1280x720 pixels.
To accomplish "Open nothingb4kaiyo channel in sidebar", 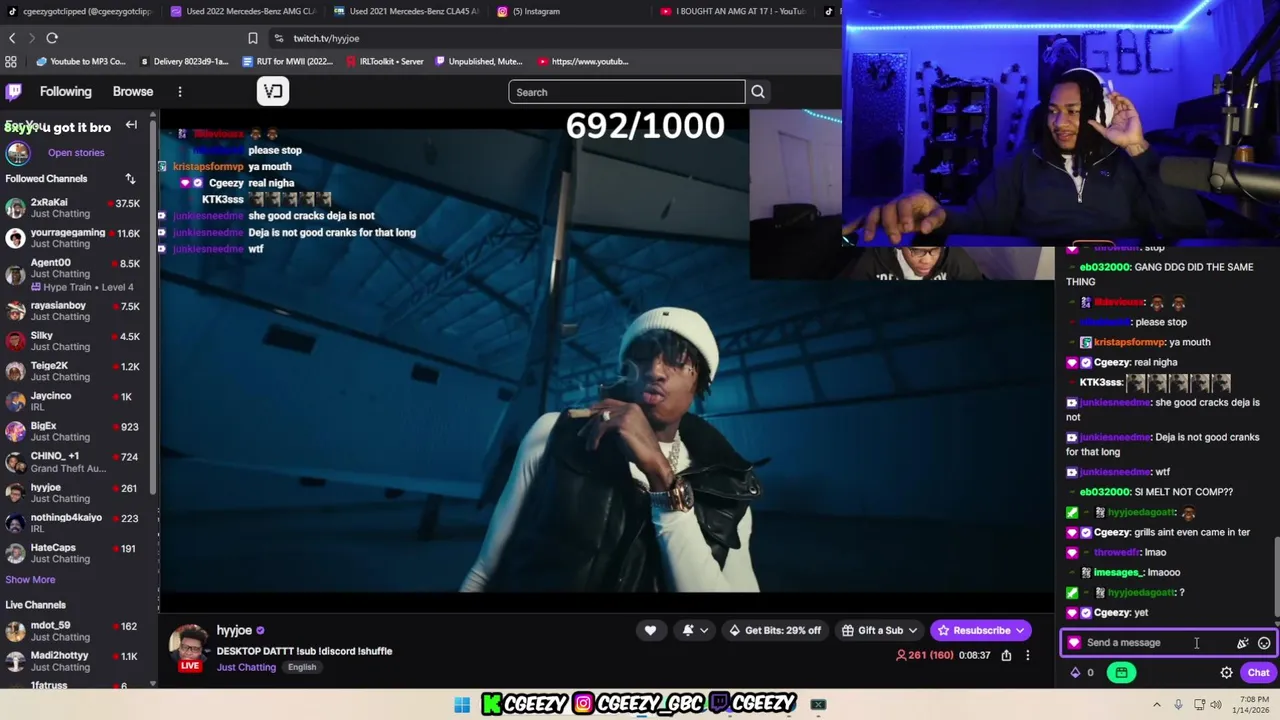I will (75, 523).
